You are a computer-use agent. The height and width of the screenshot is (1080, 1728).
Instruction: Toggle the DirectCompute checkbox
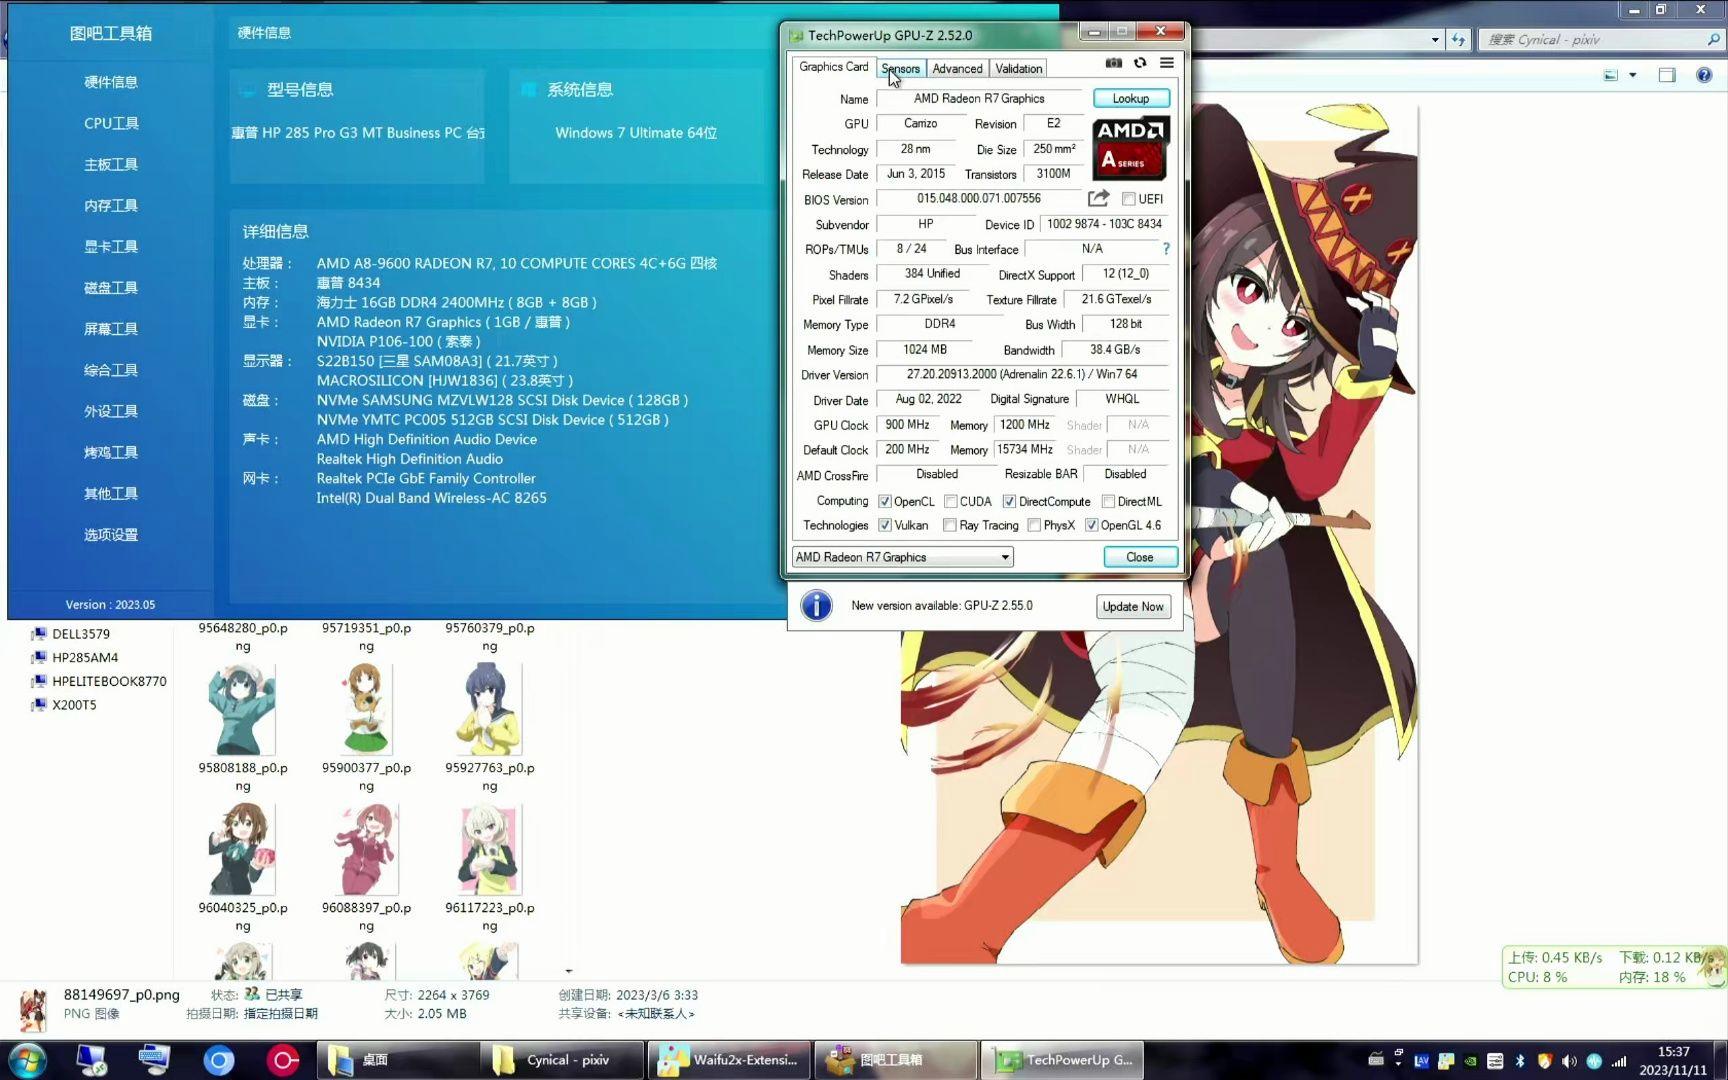(1010, 501)
